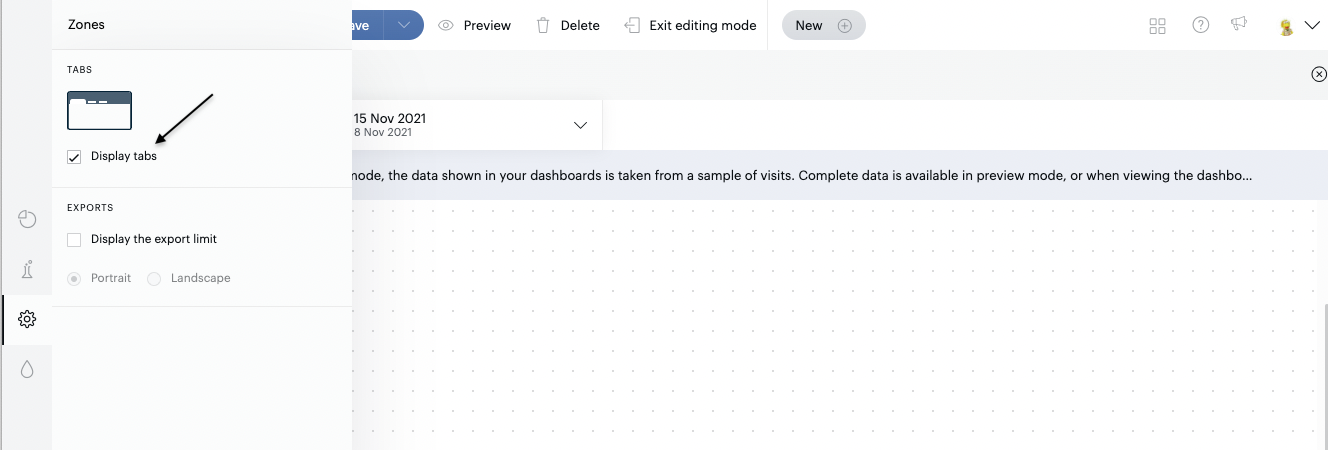Expand the Save button dropdown arrow

403,26
